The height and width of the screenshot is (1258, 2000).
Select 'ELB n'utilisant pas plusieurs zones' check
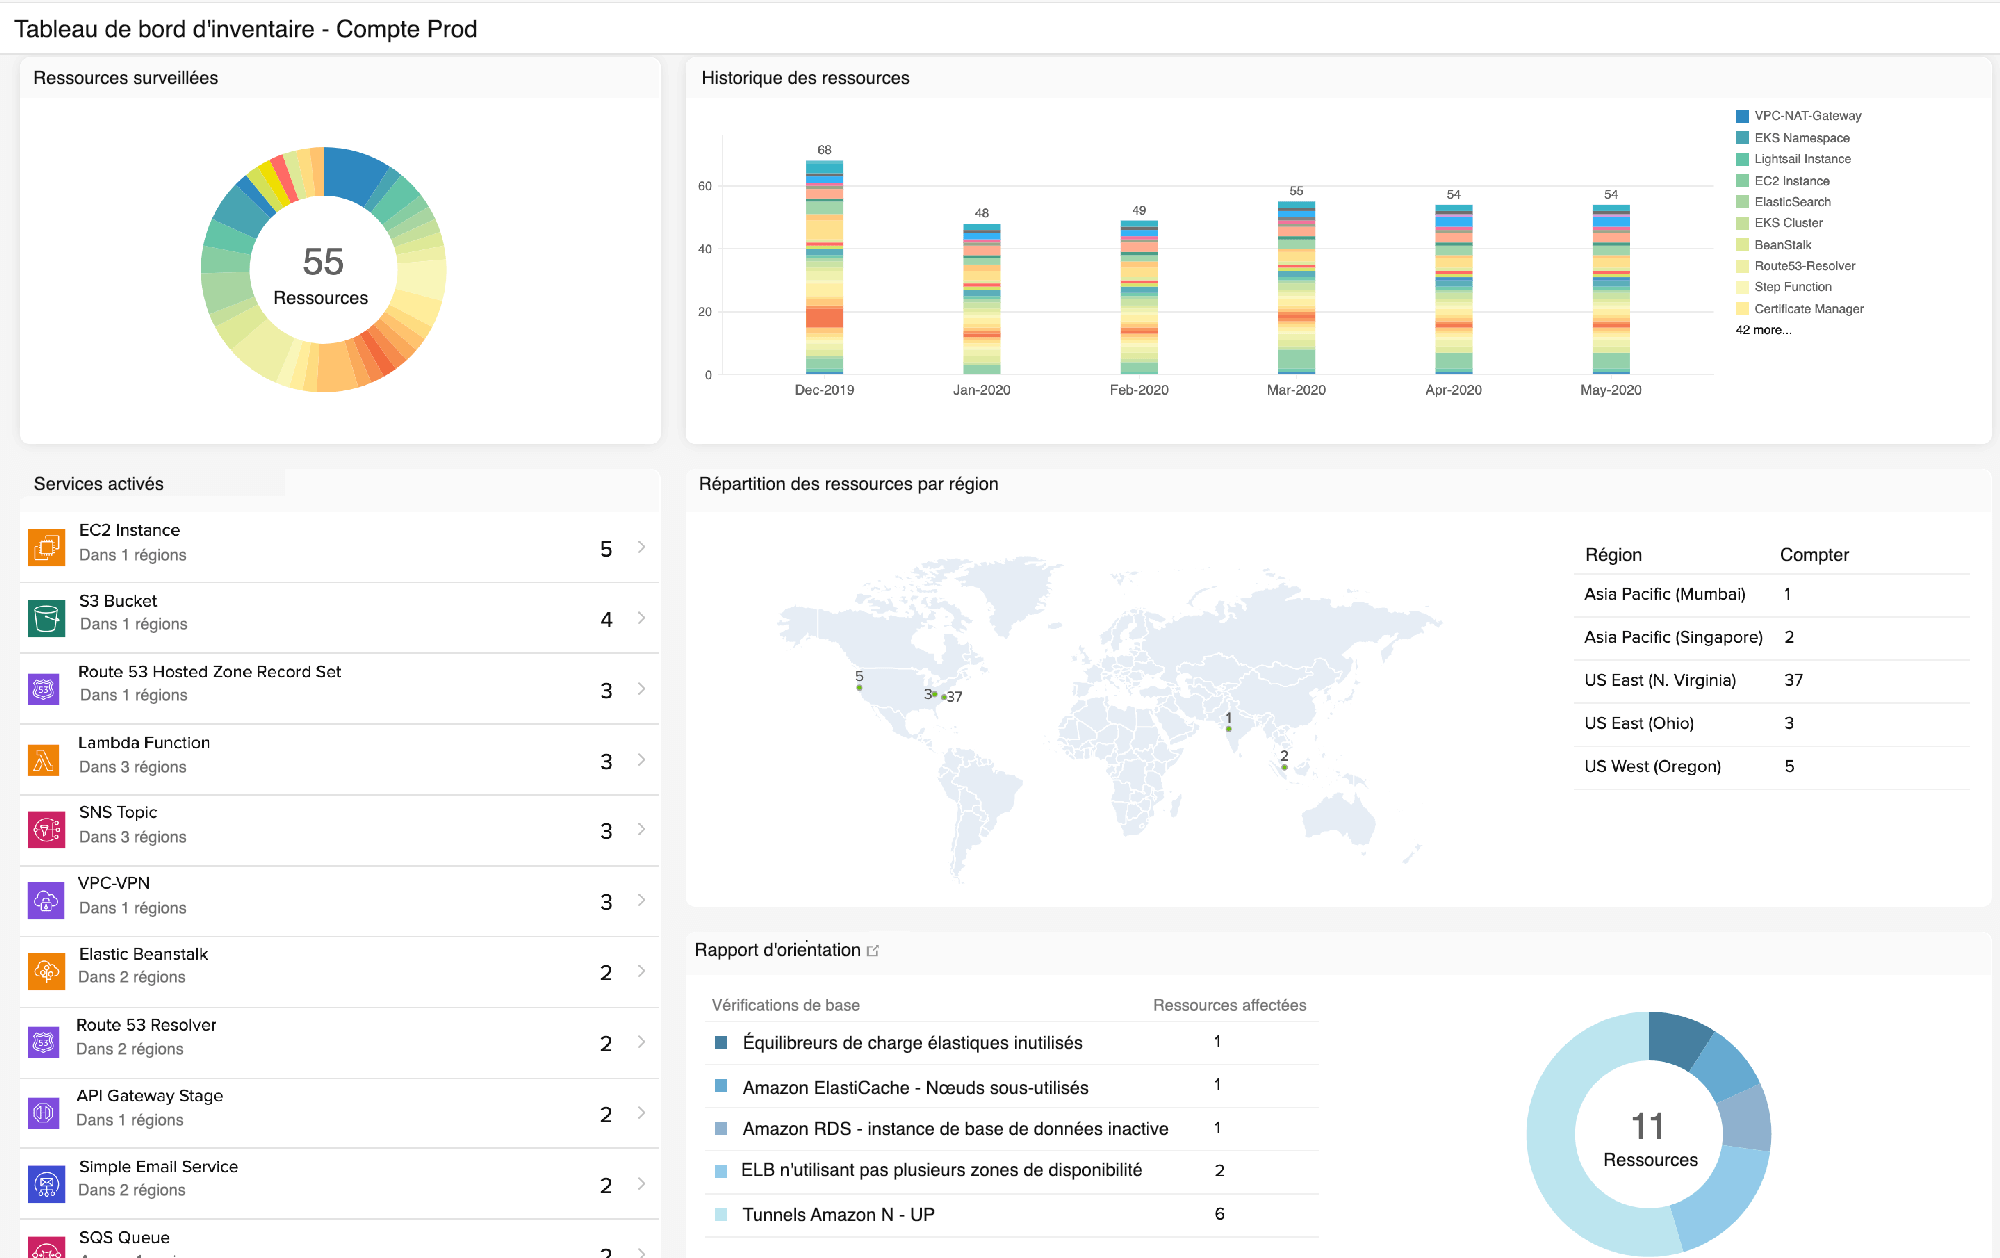(x=1012, y=1171)
